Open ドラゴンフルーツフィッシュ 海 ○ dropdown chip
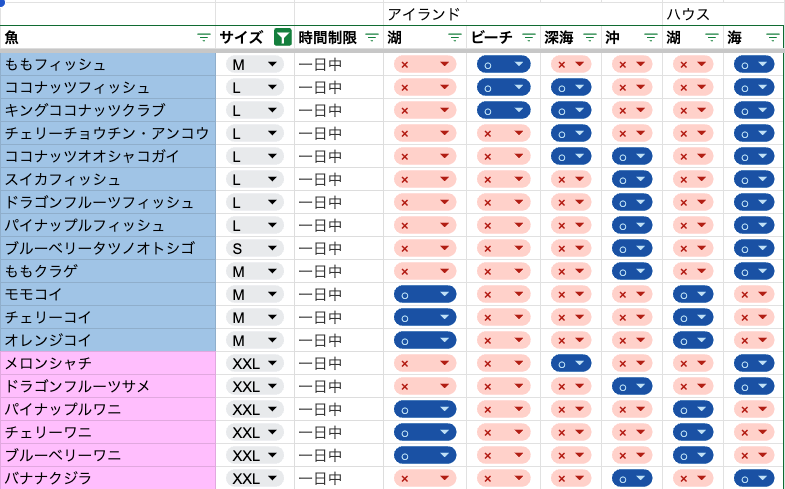Screen dimensions: 785x489 (754, 203)
